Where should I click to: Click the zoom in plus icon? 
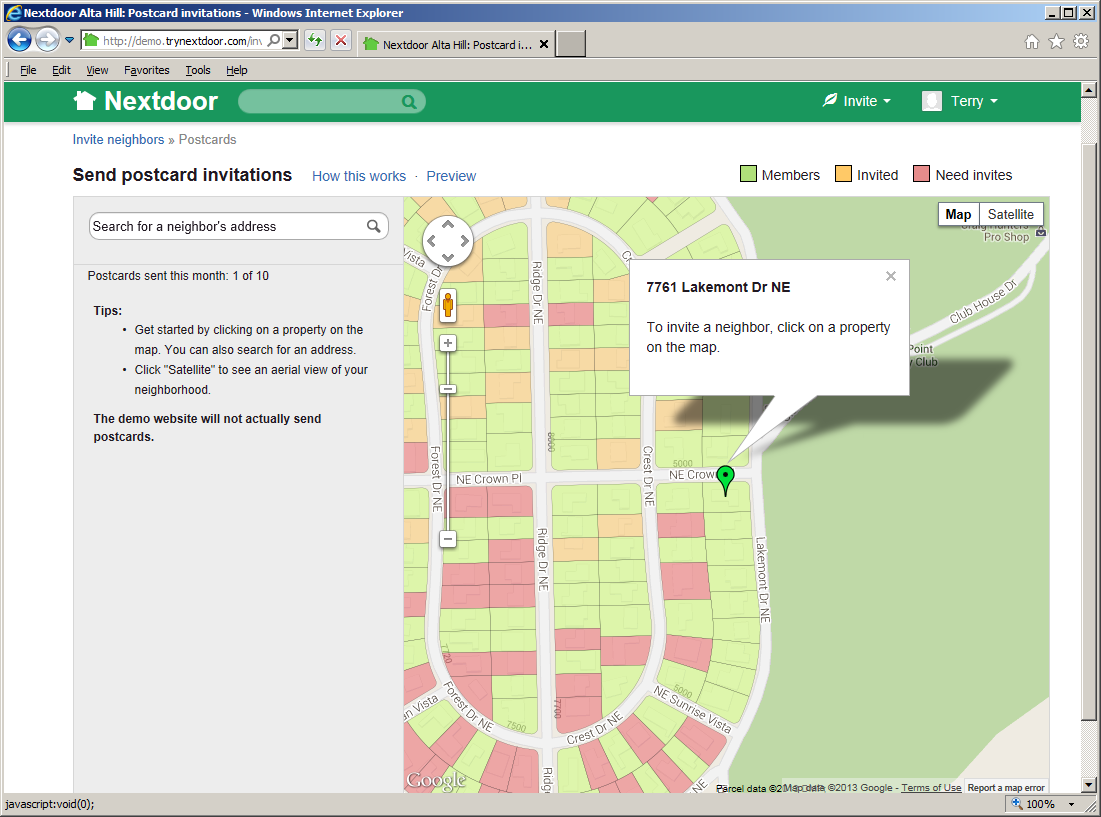pos(447,343)
